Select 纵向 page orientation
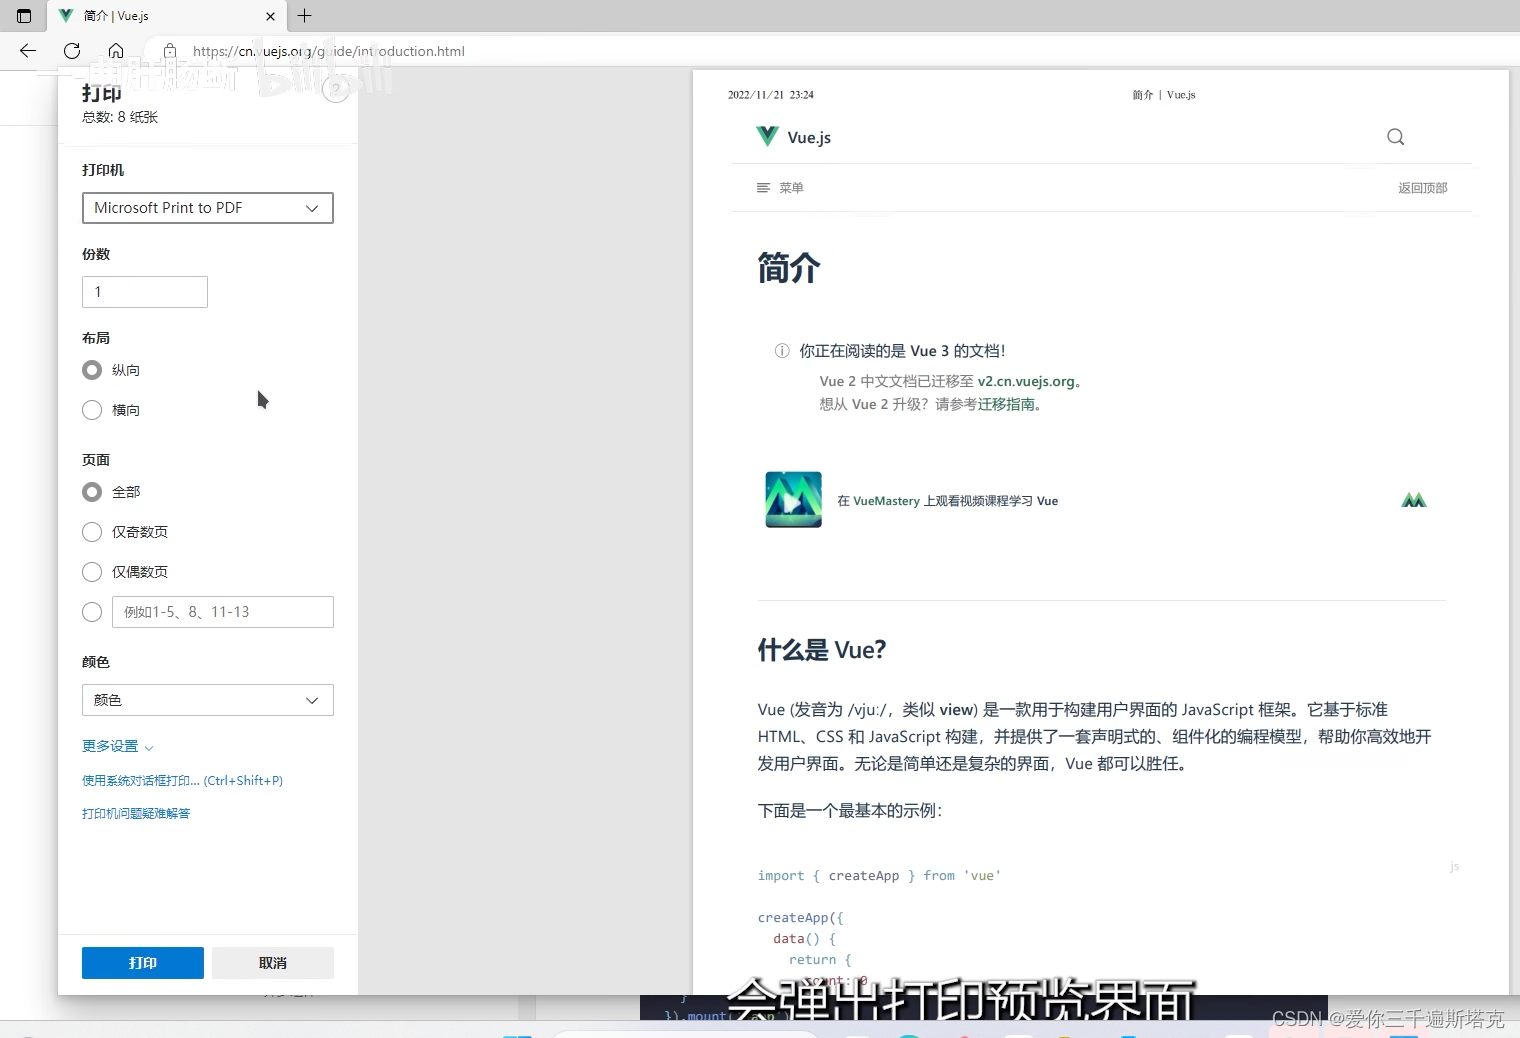Viewport: 1520px width, 1038px height. click(x=91, y=370)
